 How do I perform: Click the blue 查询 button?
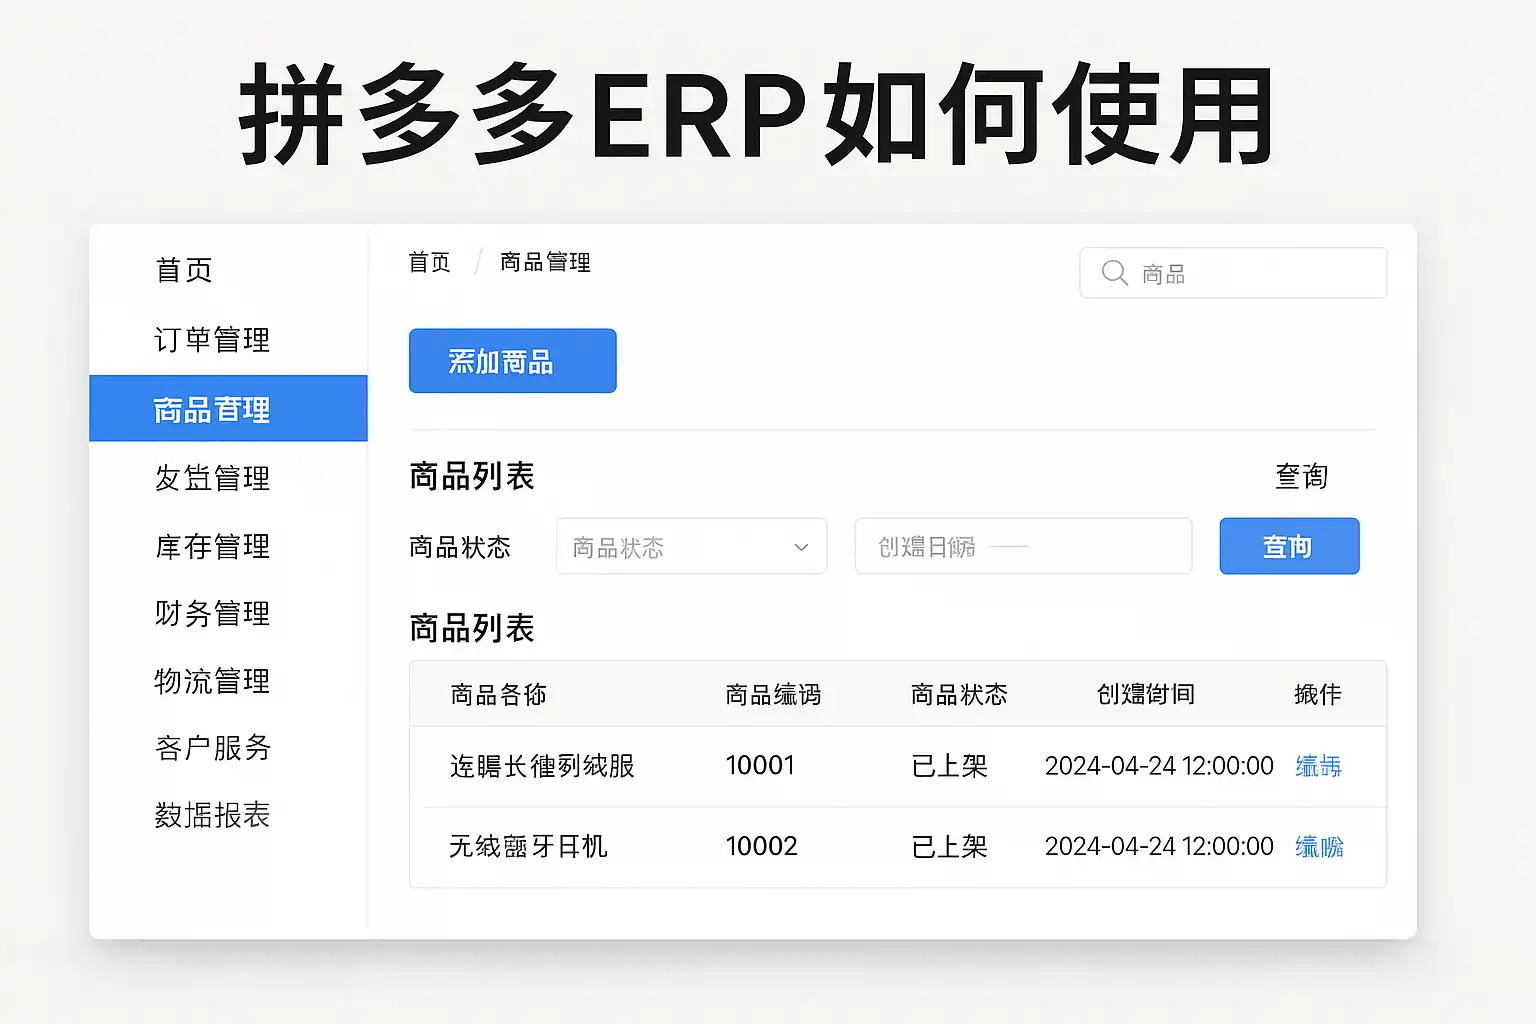coord(1289,546)
